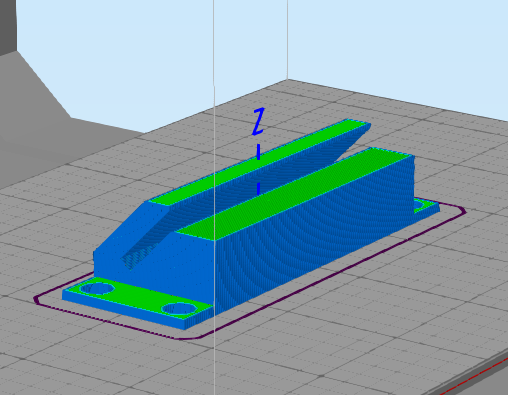The width and height of the screenshot is (508, 395).
Task: Select the skirt's rounded corner at far end
Action: (461, 211)
